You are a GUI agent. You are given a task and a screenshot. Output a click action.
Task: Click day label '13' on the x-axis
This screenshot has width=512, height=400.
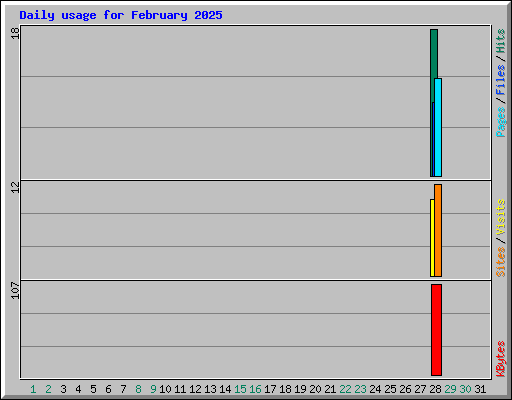point(210,389)
